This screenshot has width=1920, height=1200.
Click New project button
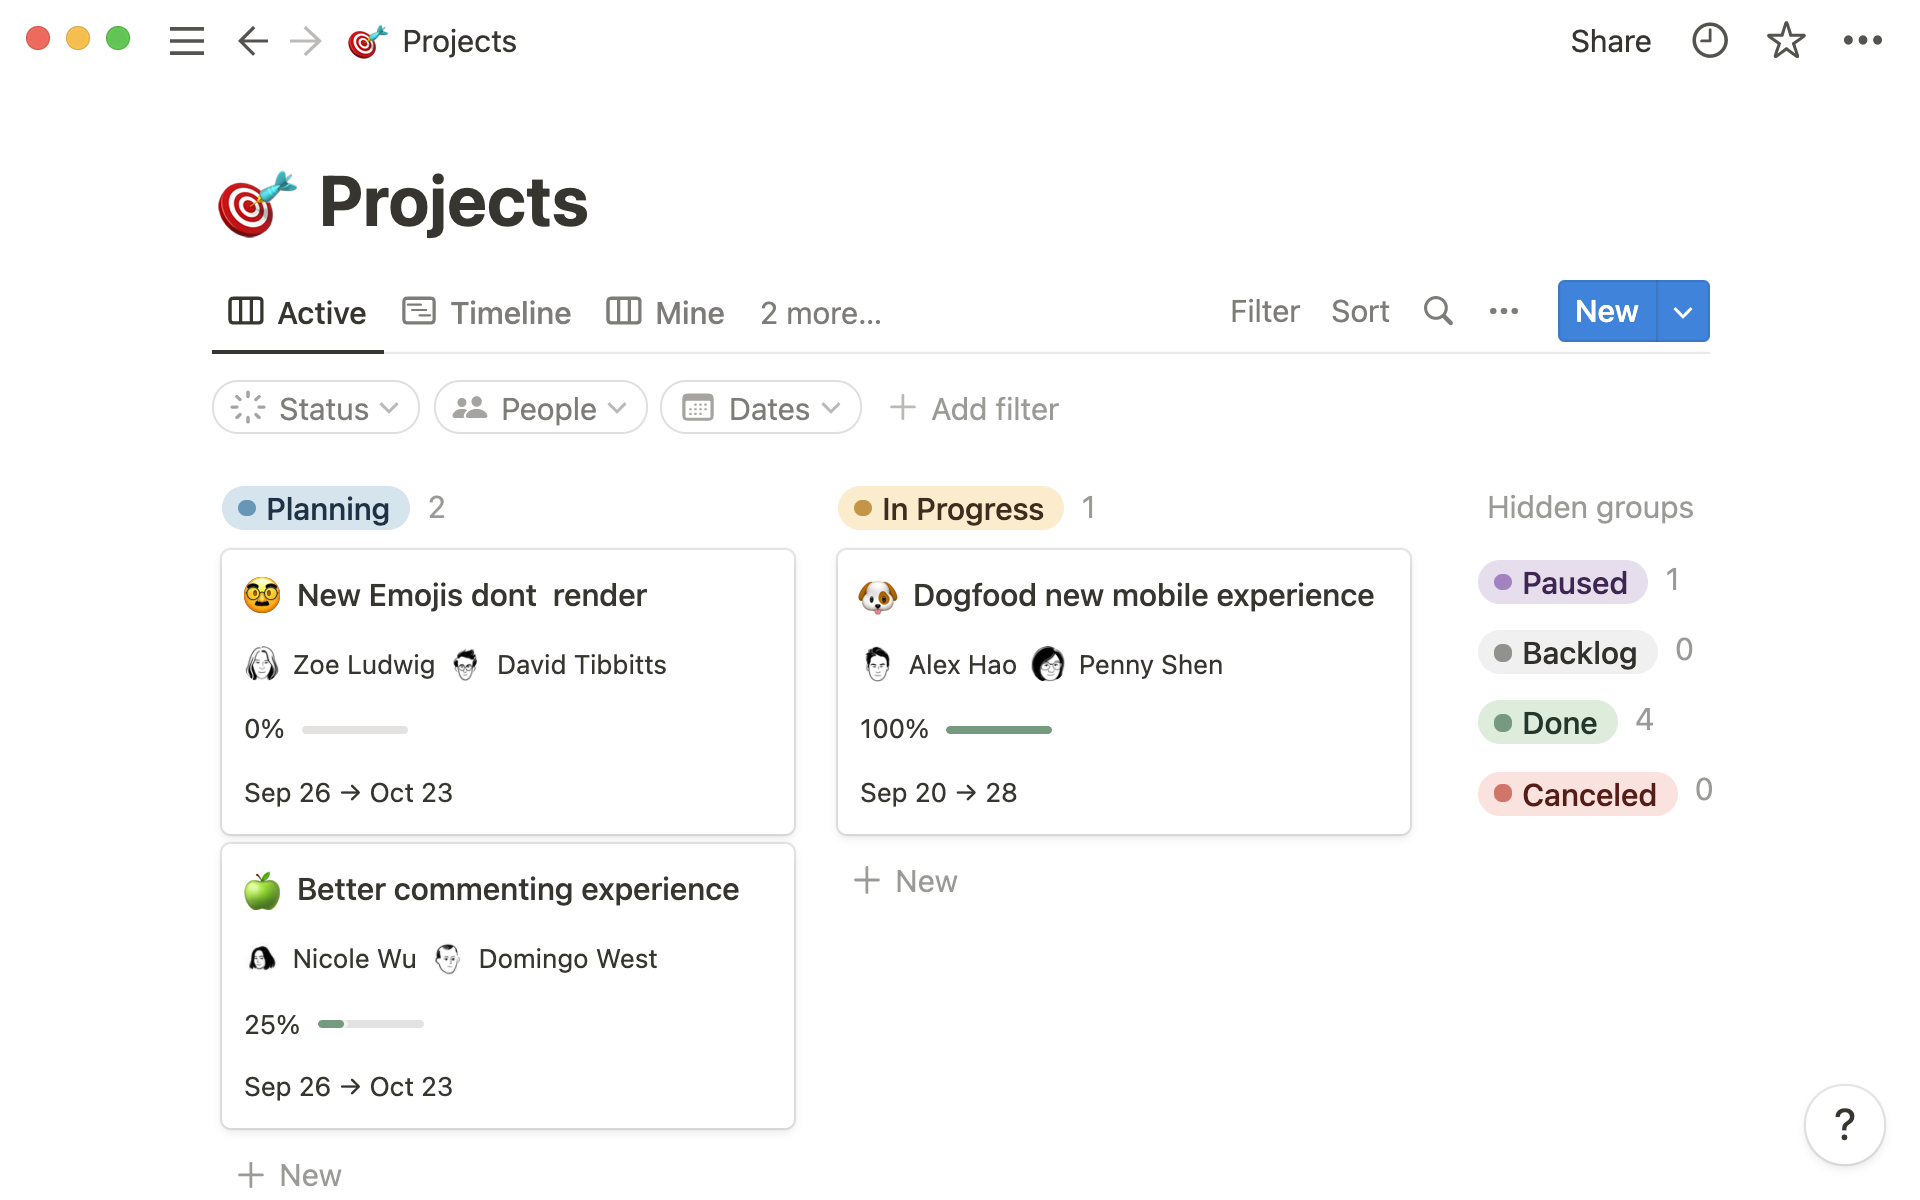pyautogui.click(x=1606, y=311)
